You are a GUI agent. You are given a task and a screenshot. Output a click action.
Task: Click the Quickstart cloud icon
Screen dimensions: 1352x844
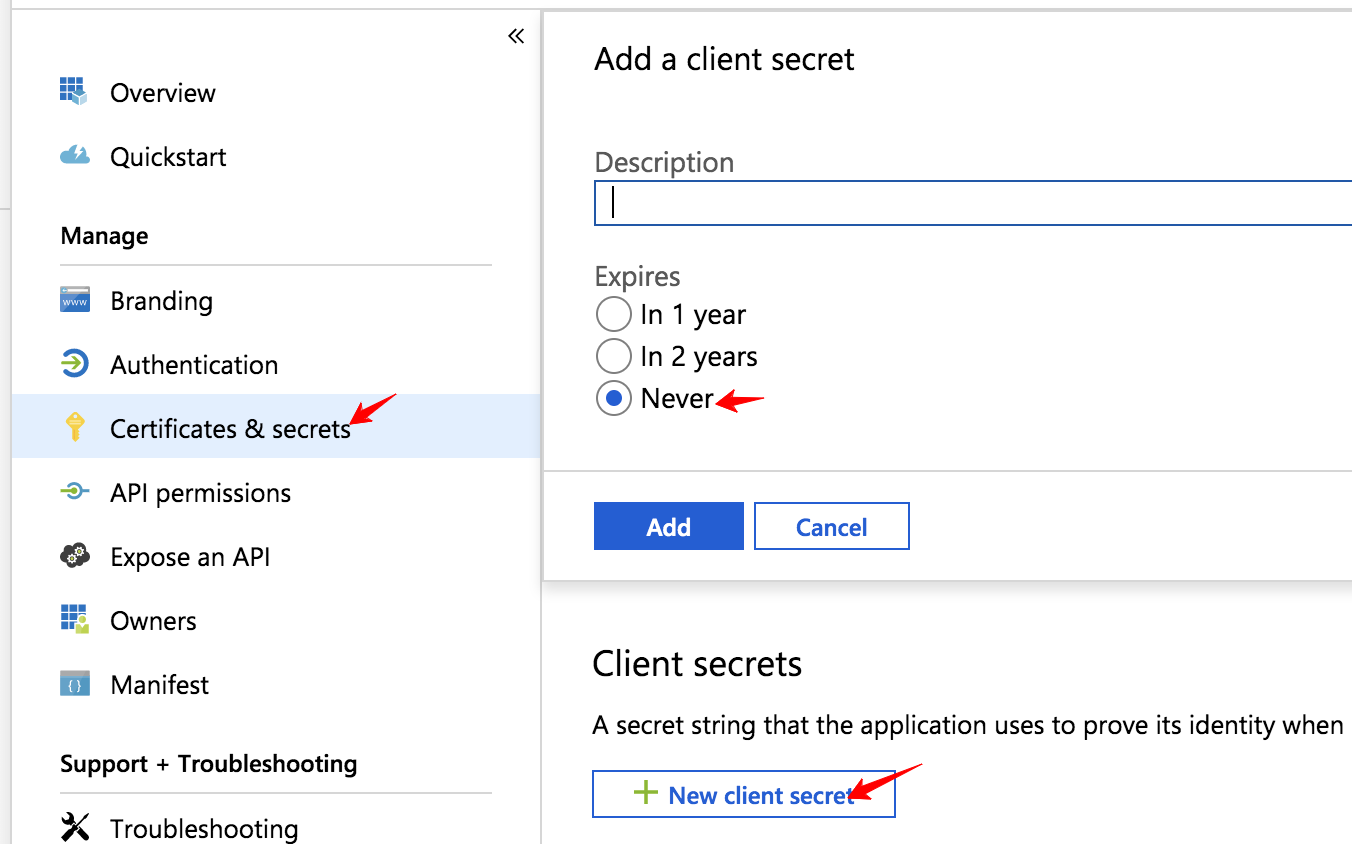pyautogui.click(x=74, y=156)
